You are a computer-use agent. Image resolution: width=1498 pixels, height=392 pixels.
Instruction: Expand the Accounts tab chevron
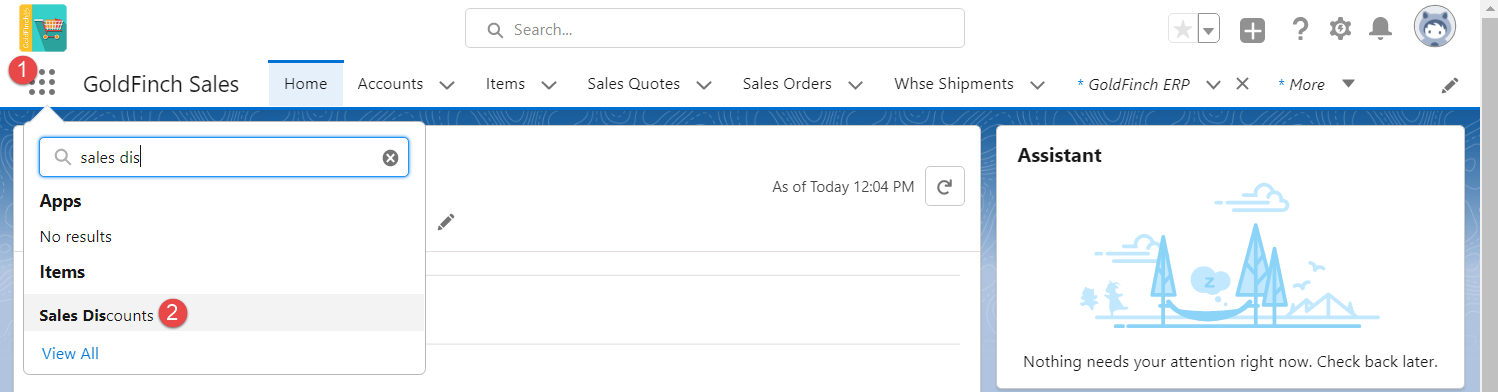pyautogui.click(x=447, y=85)
